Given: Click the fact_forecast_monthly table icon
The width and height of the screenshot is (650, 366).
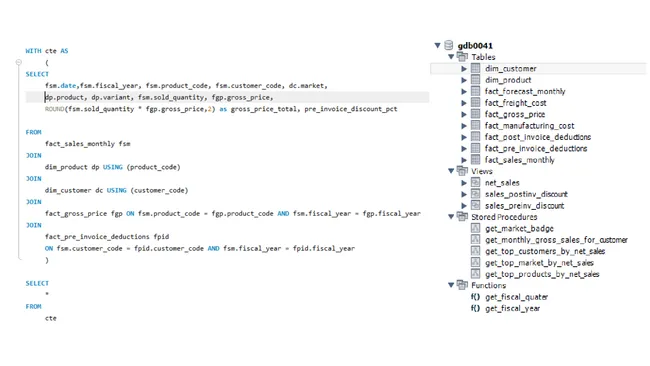Looking at the screenshot, I should pyautogui.click(x=475, y=91).
